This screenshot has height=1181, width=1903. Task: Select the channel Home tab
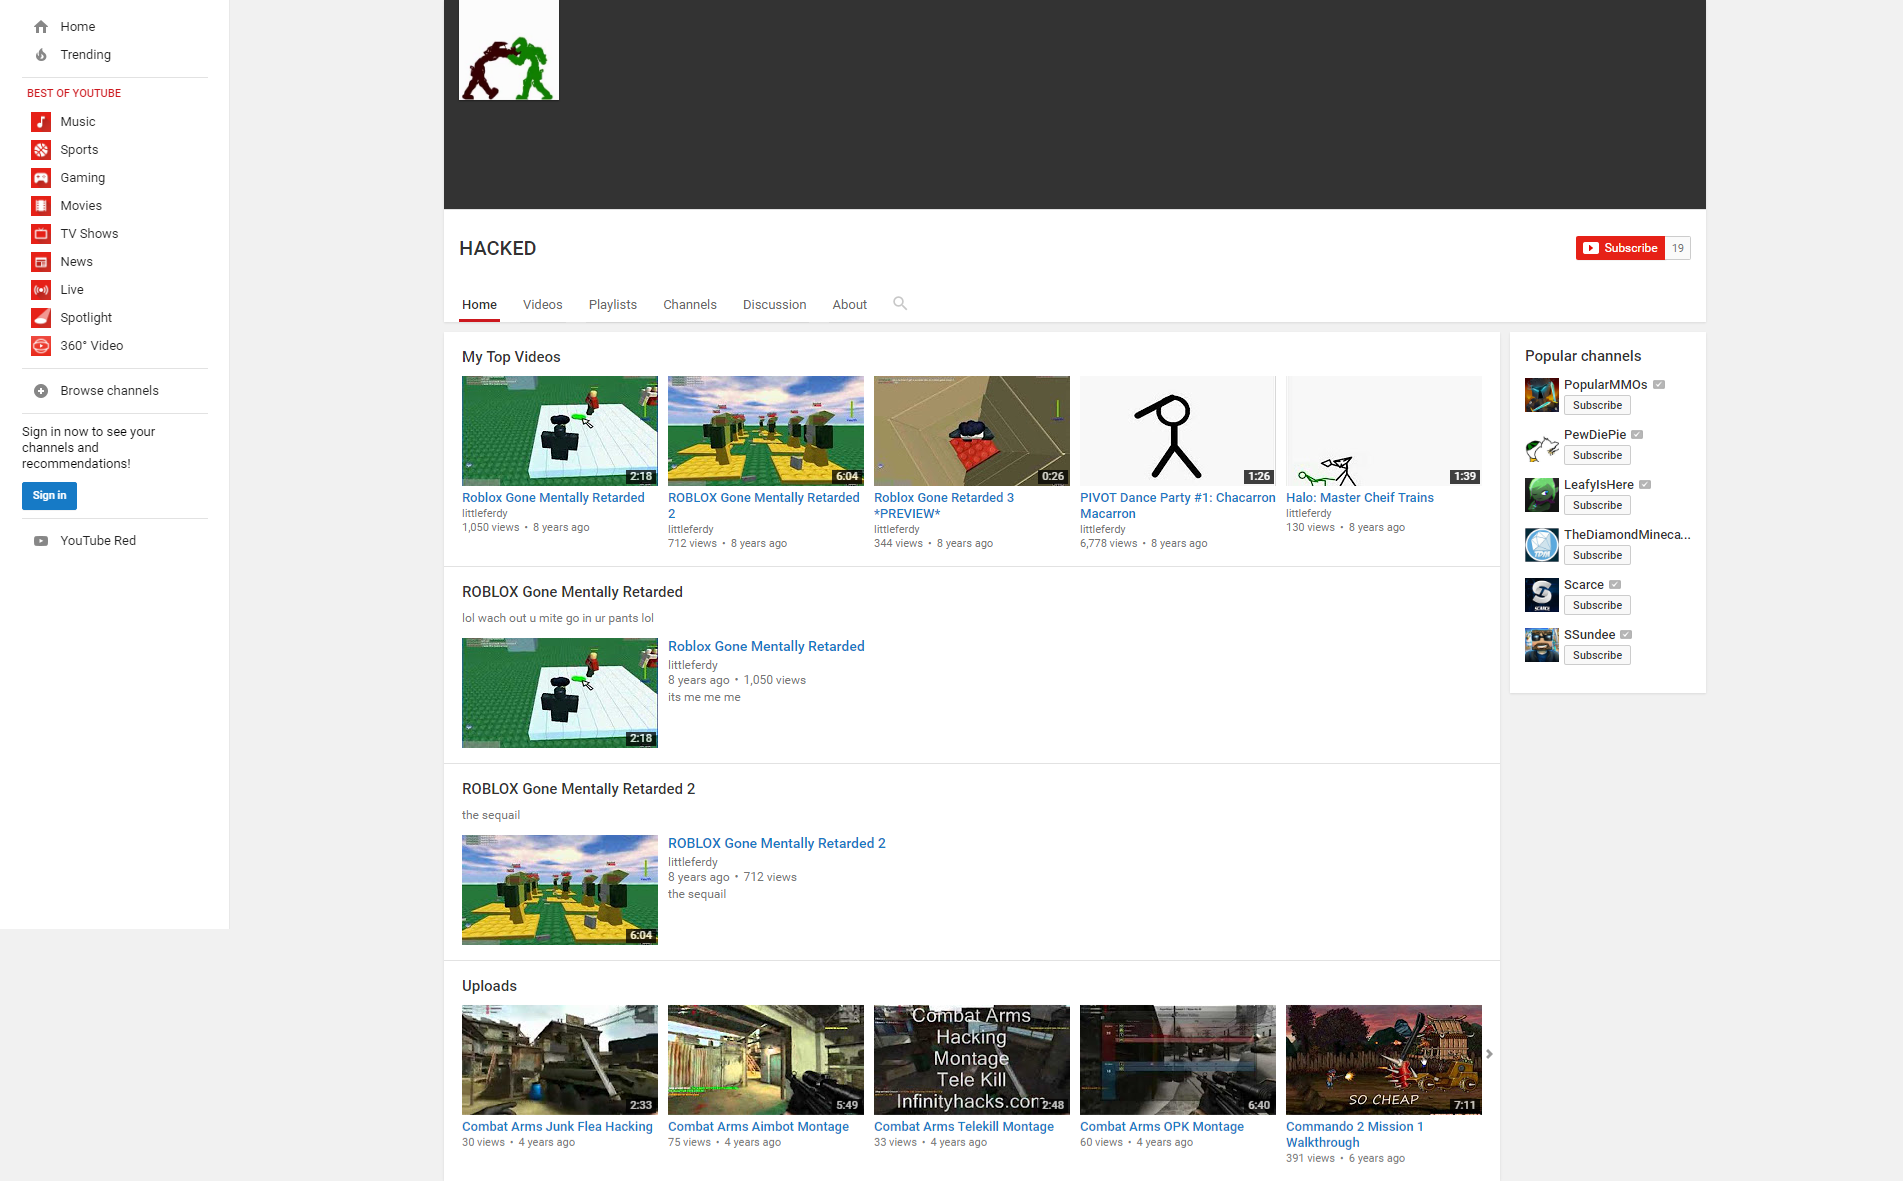(479, 305)
